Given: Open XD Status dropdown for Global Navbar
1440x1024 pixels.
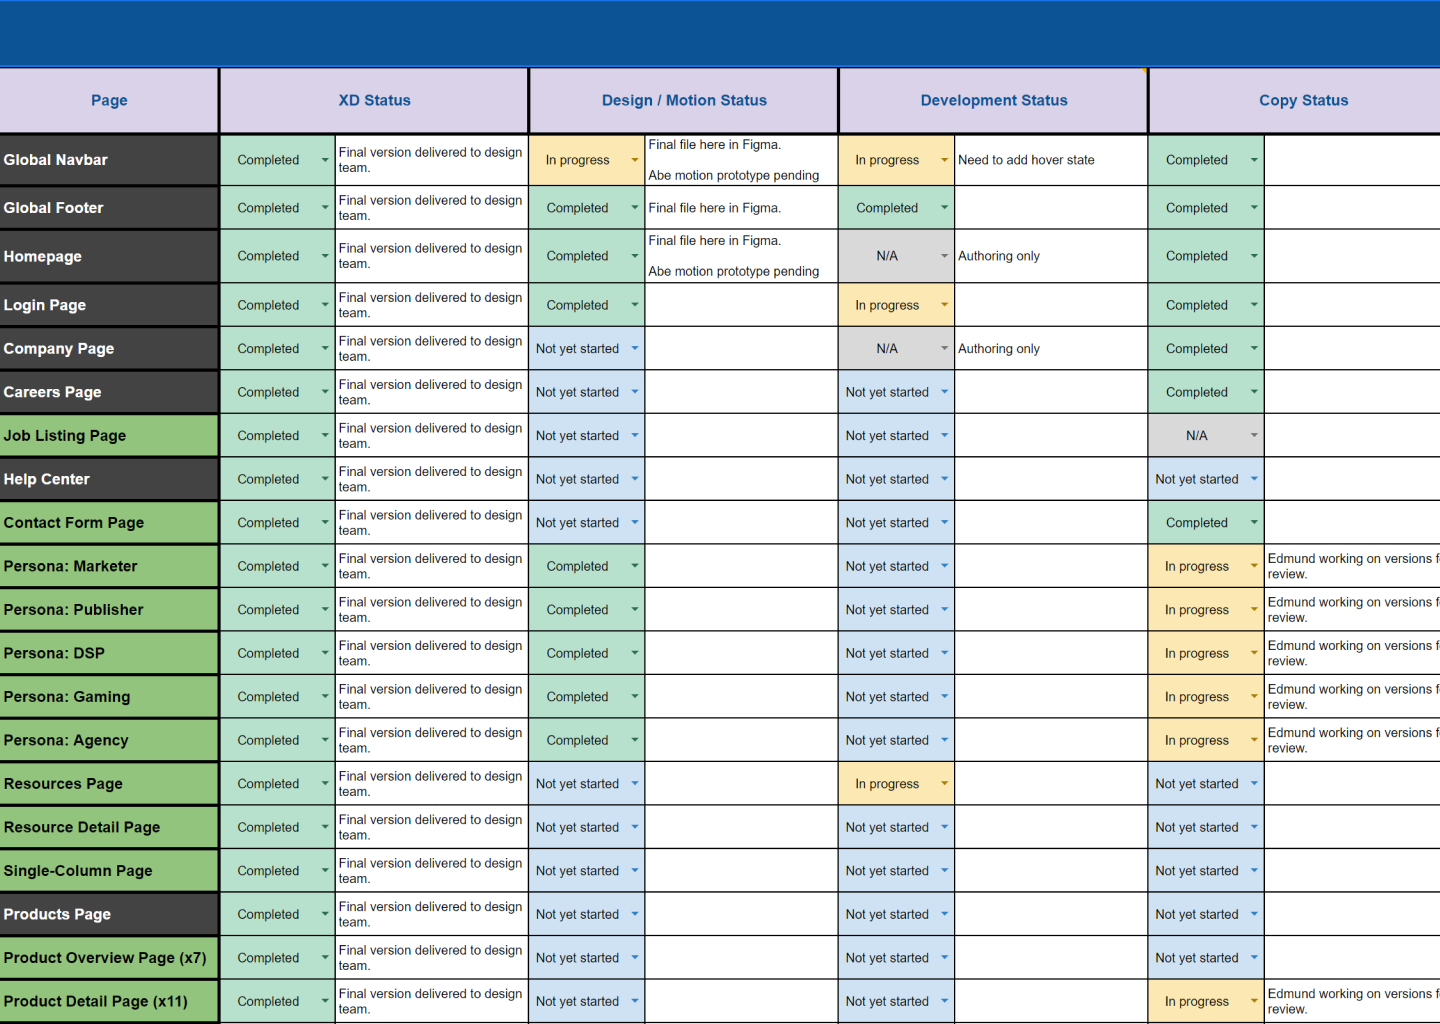Looking at the screenshot, I should (325, 160).
